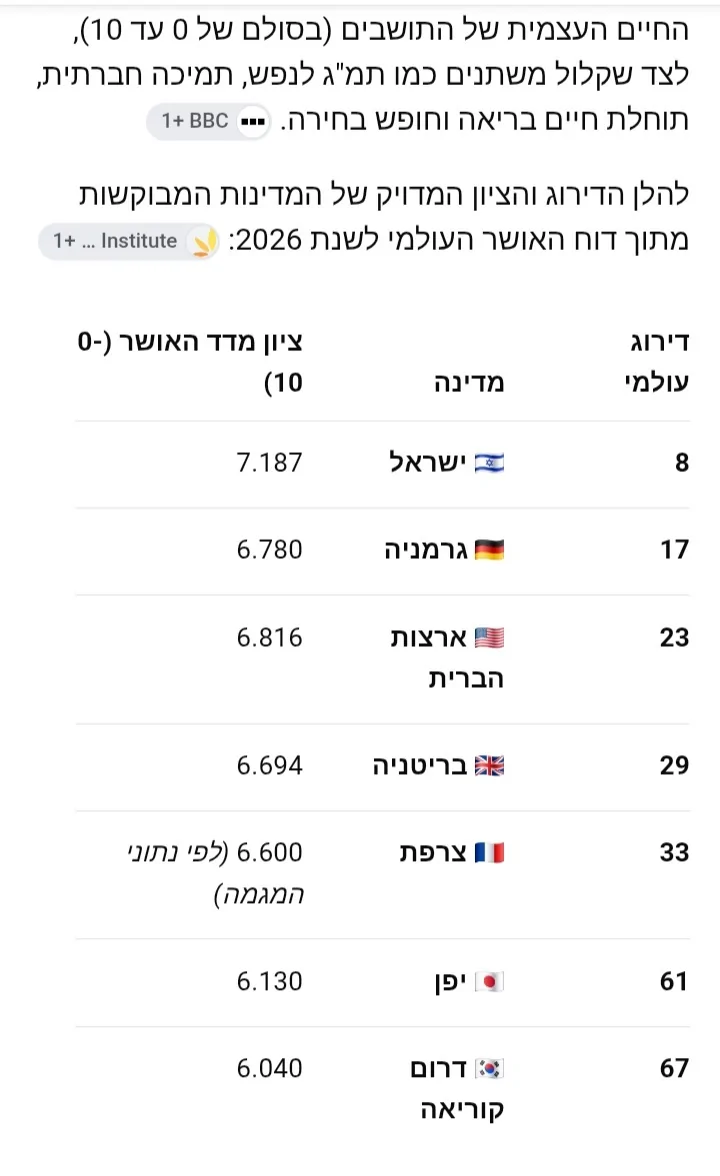The image size is (720, 1176).
Task: Click the yellow leaf icon in Institute chip
Action: [202, 242]
